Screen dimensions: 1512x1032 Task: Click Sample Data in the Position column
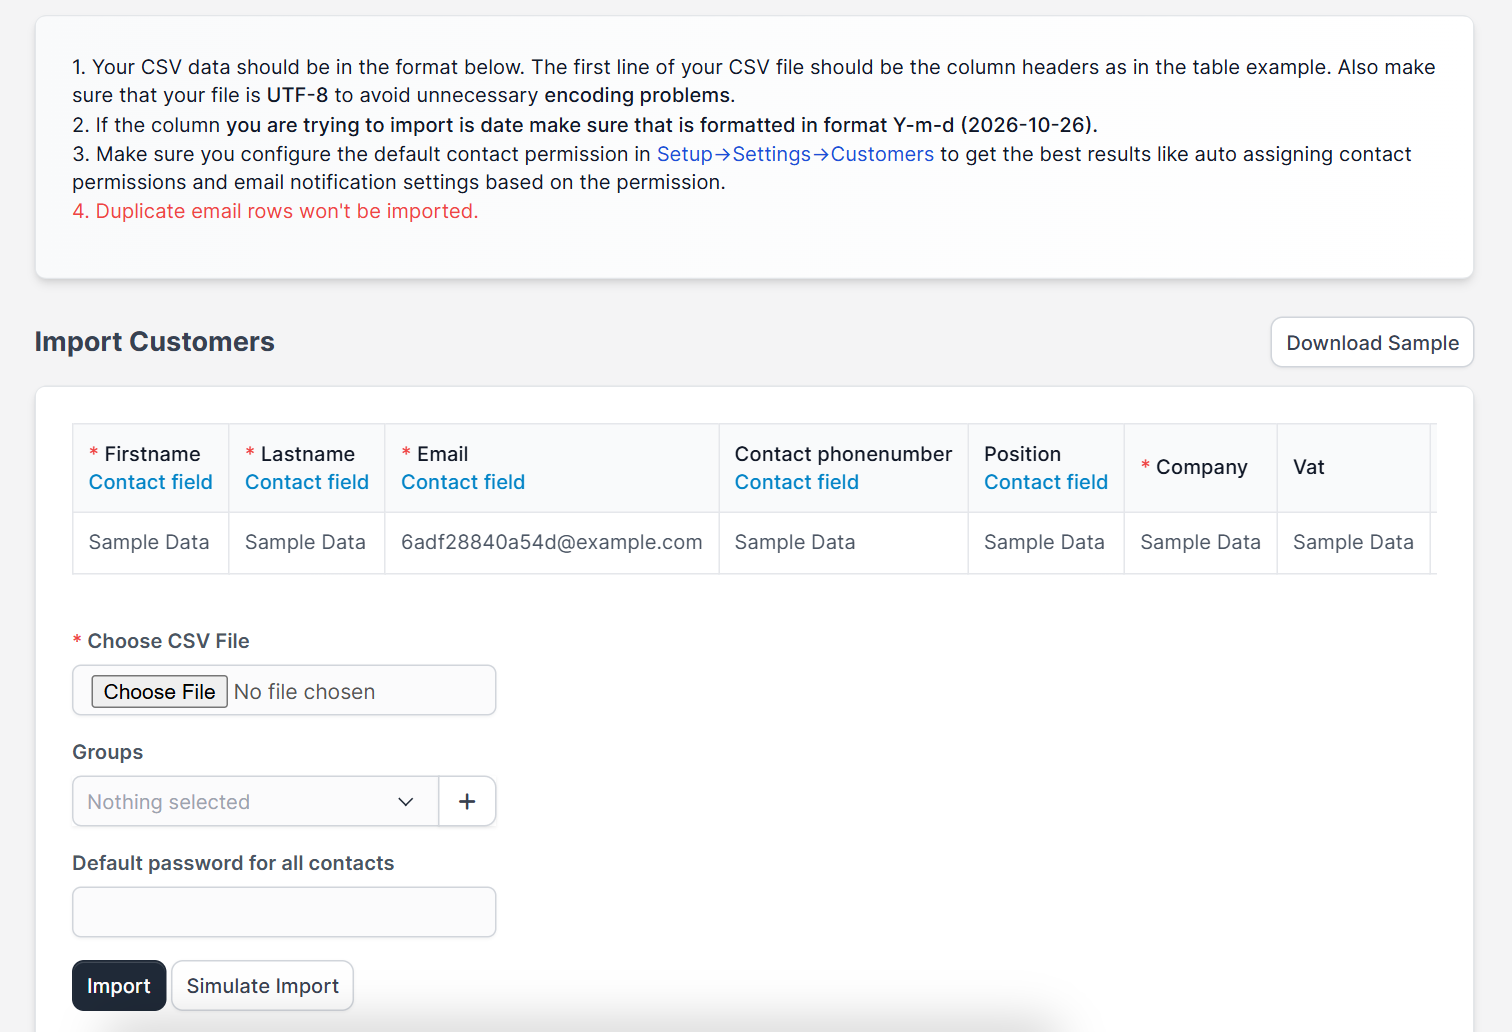[1044, 542]
